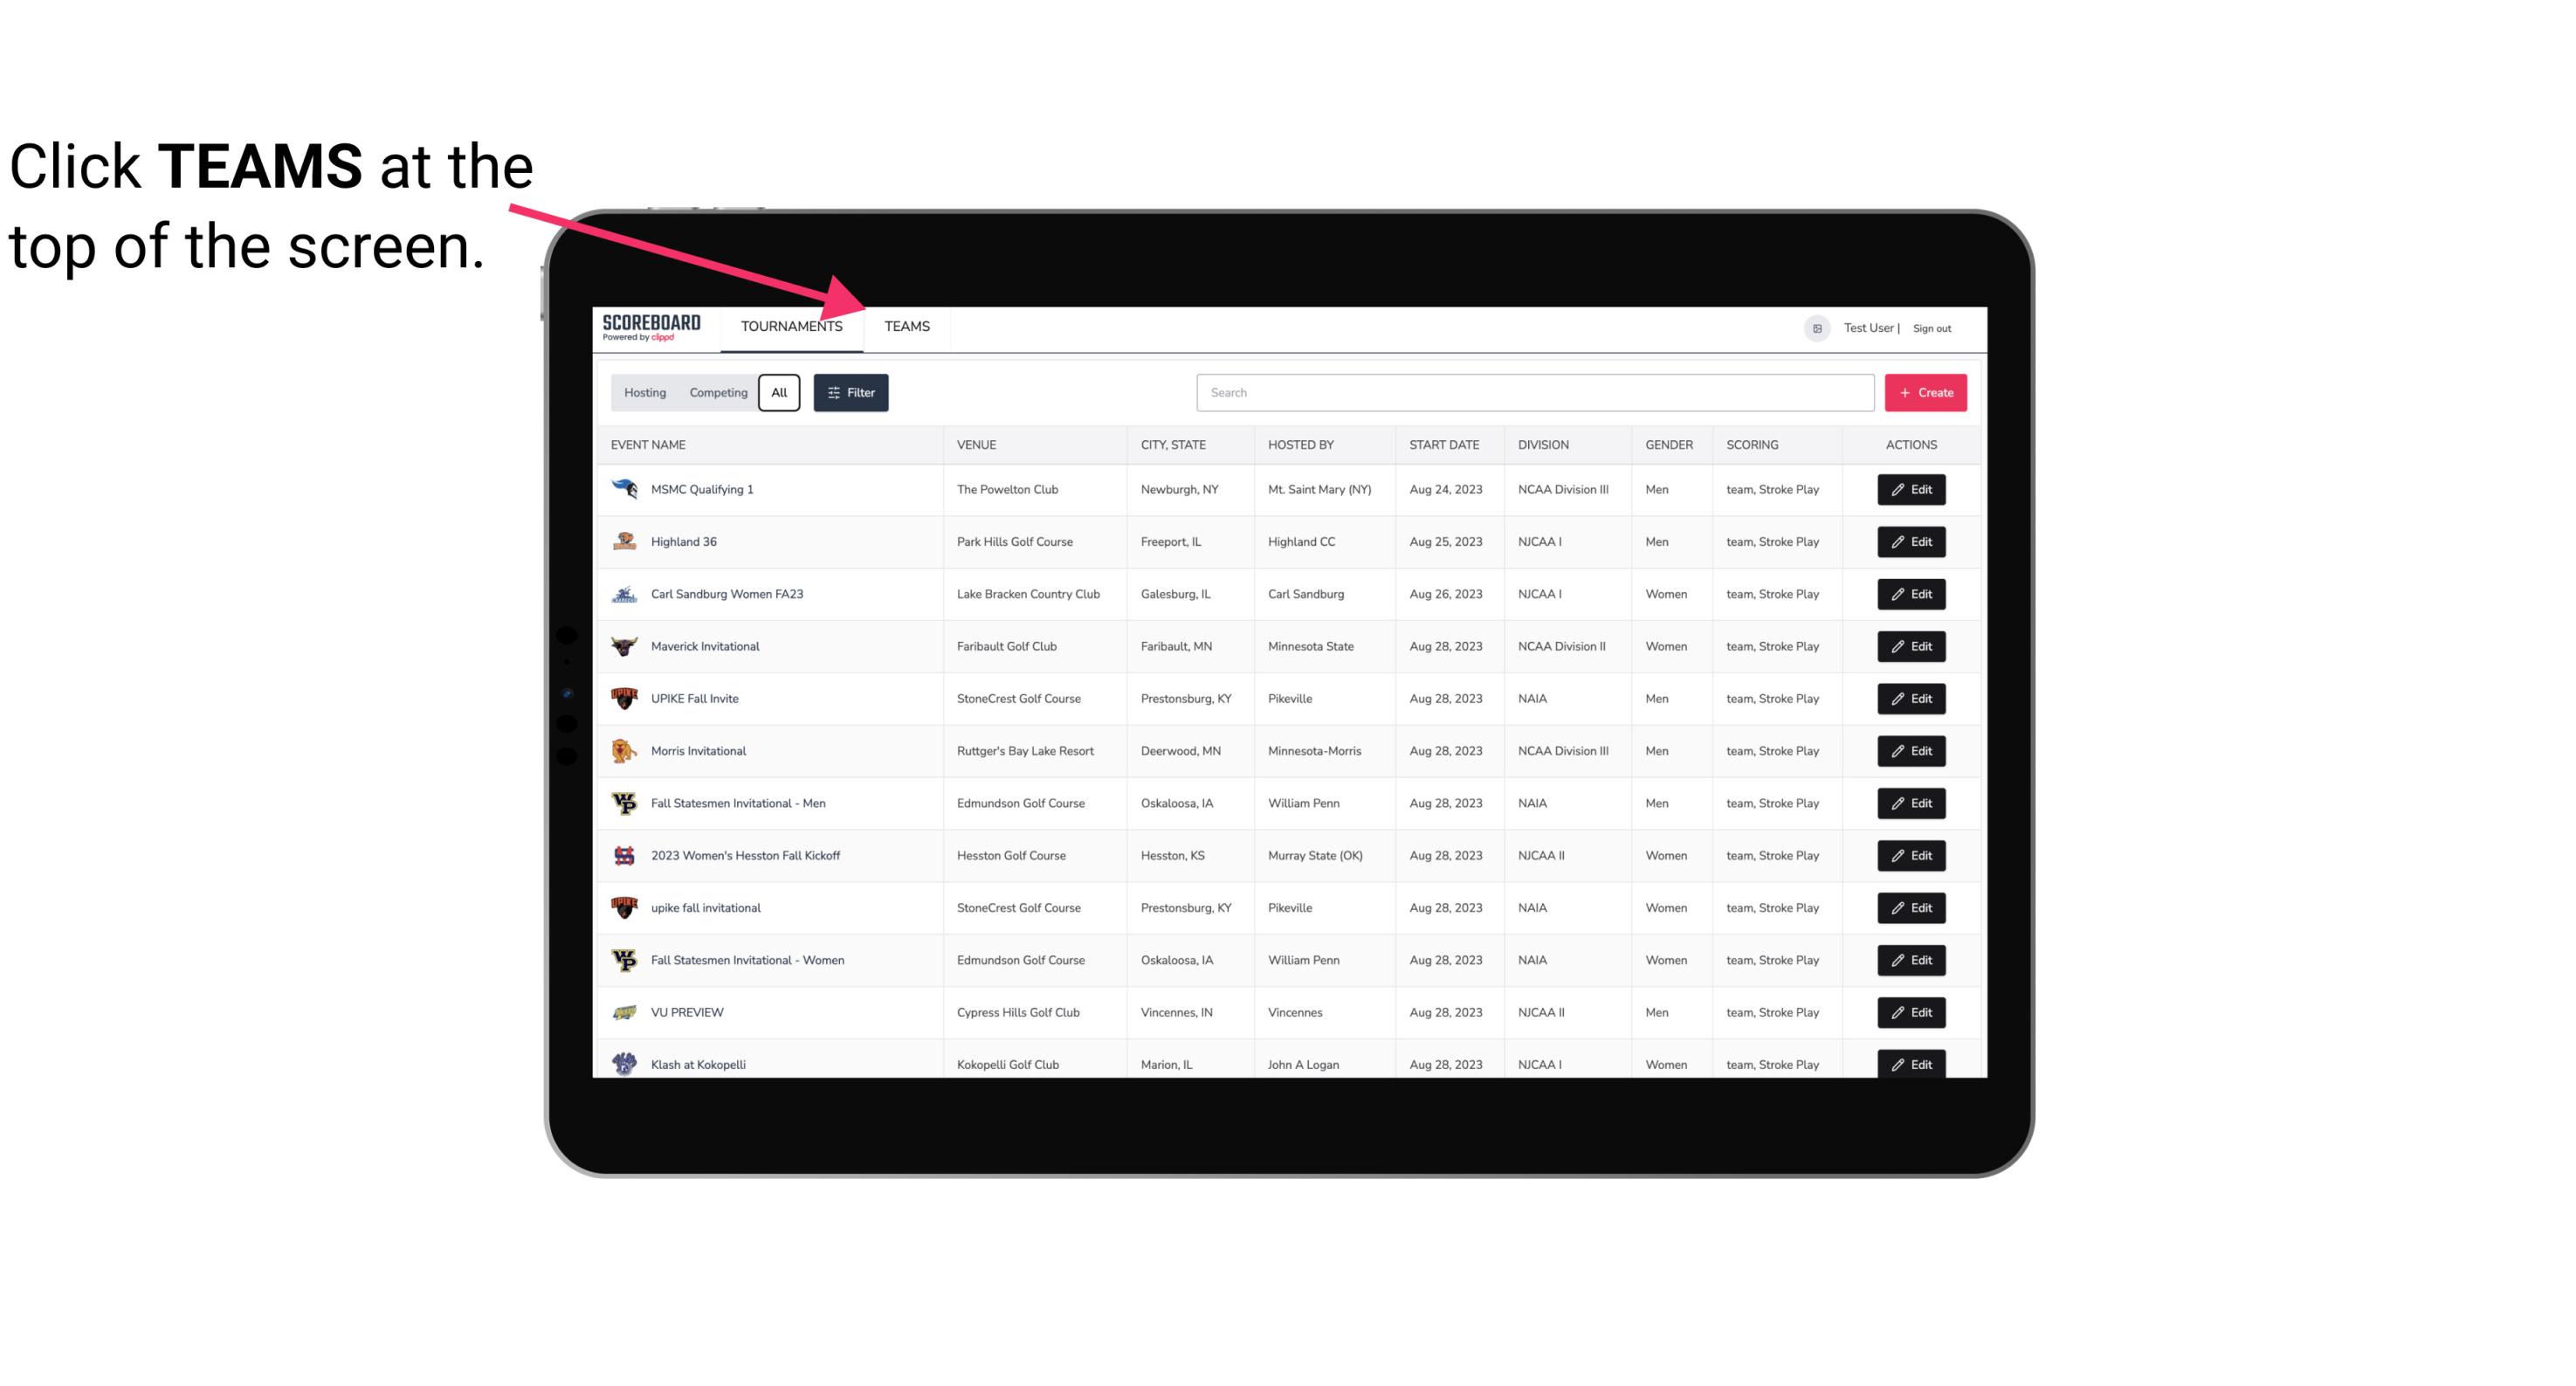
Task: Click the Create button
Action: [1925, 393]
